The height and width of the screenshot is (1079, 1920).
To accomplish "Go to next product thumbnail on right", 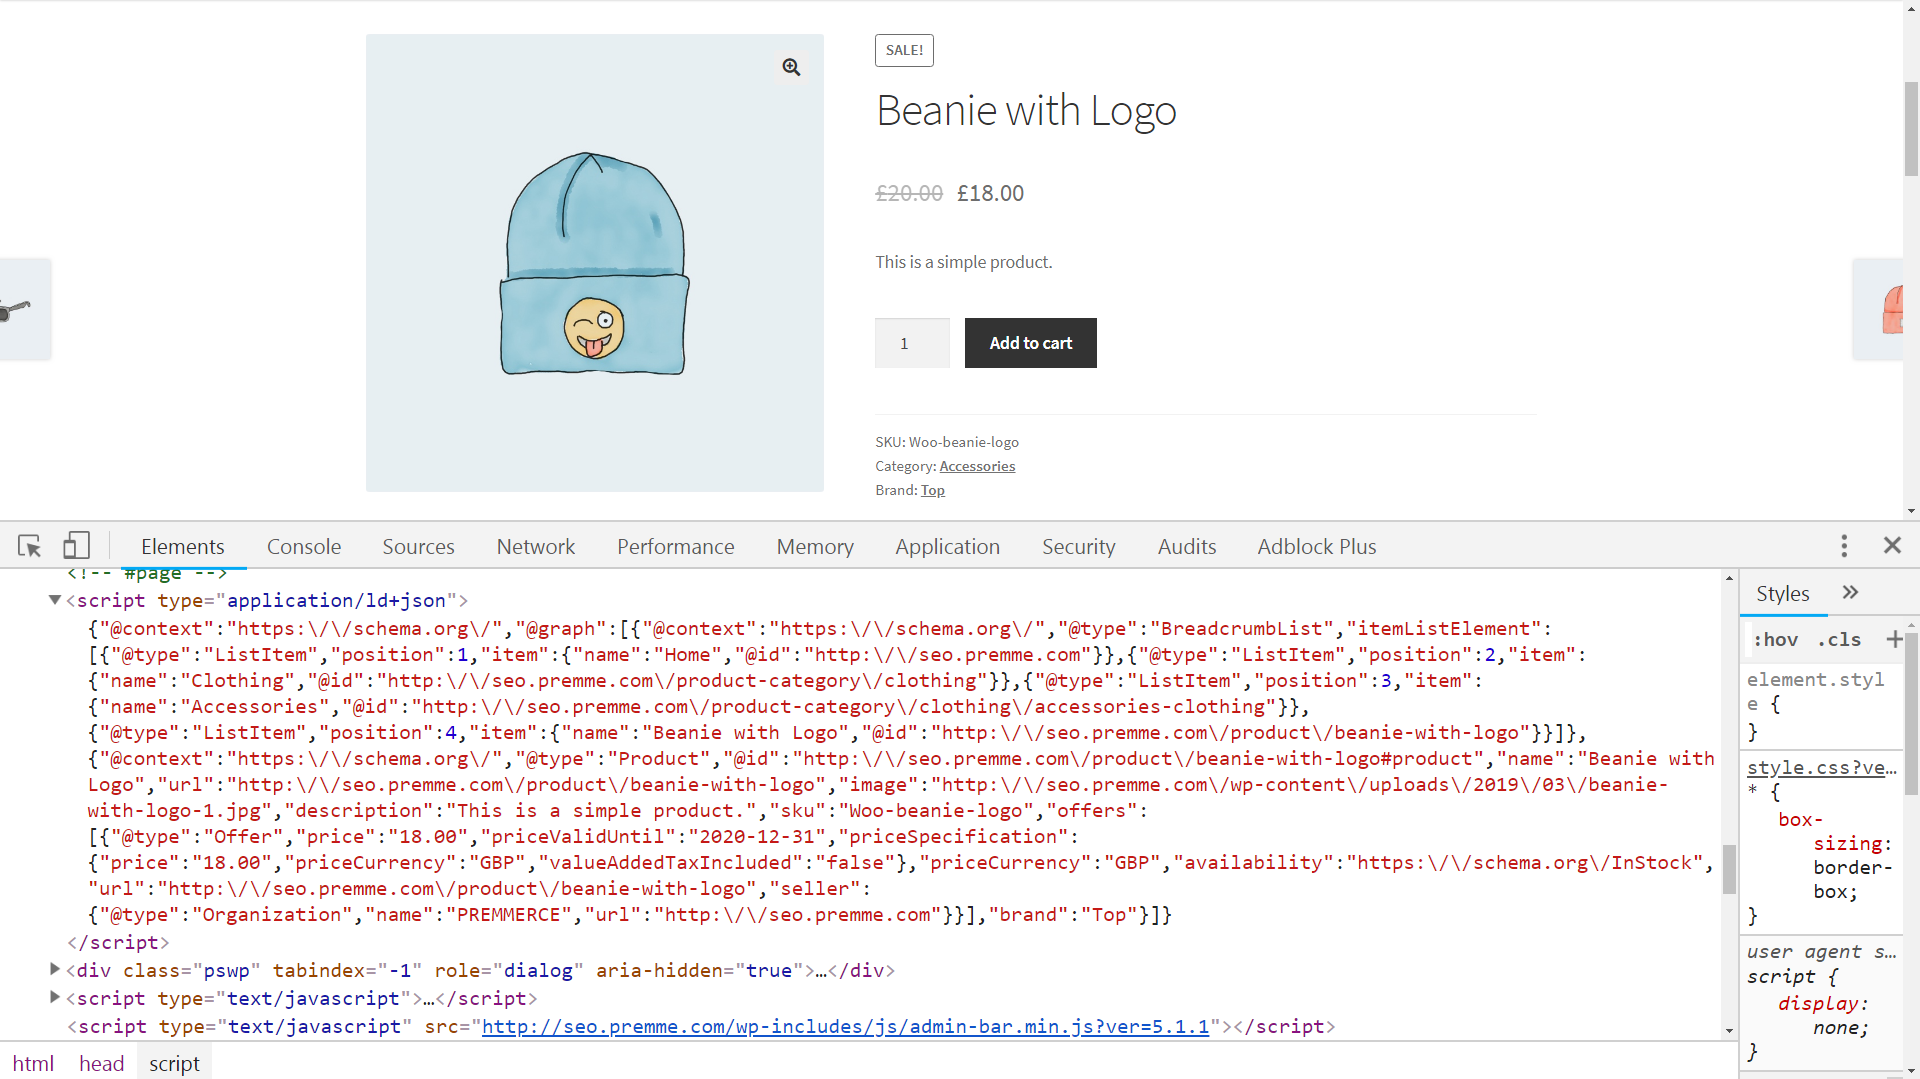I will (1878, 309).
